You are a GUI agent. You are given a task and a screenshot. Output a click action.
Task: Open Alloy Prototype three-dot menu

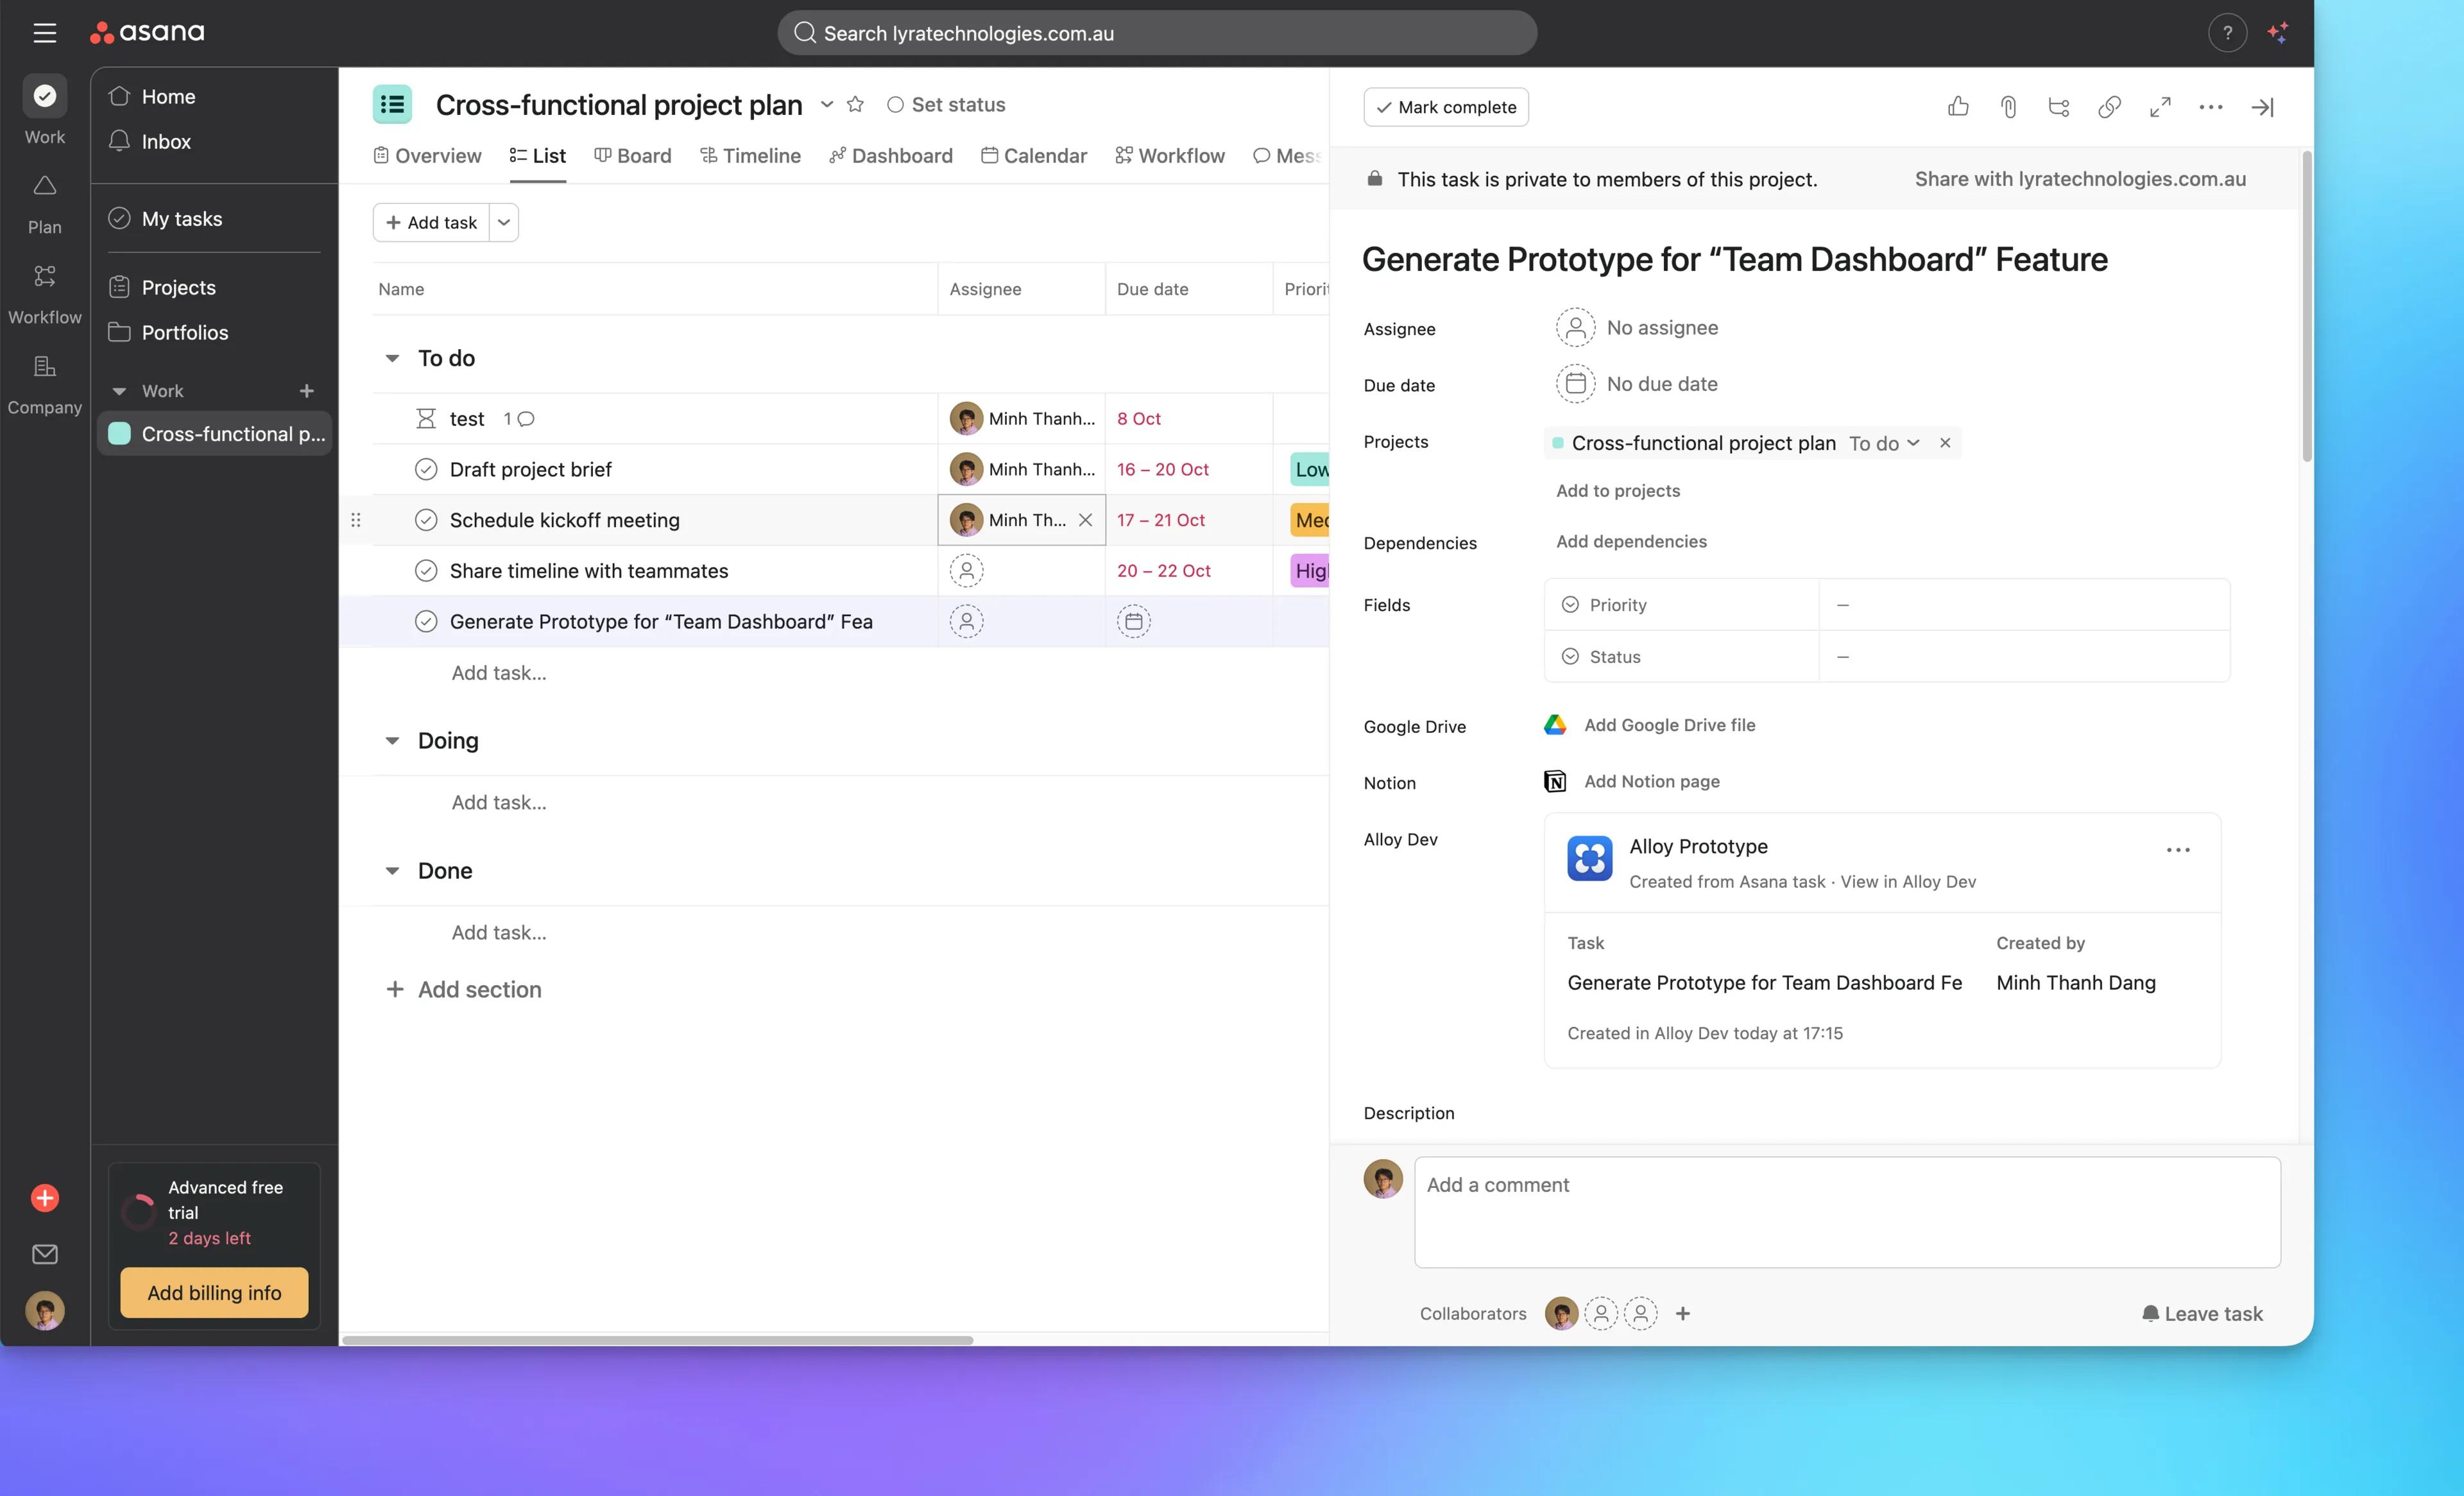point(2178,850)
